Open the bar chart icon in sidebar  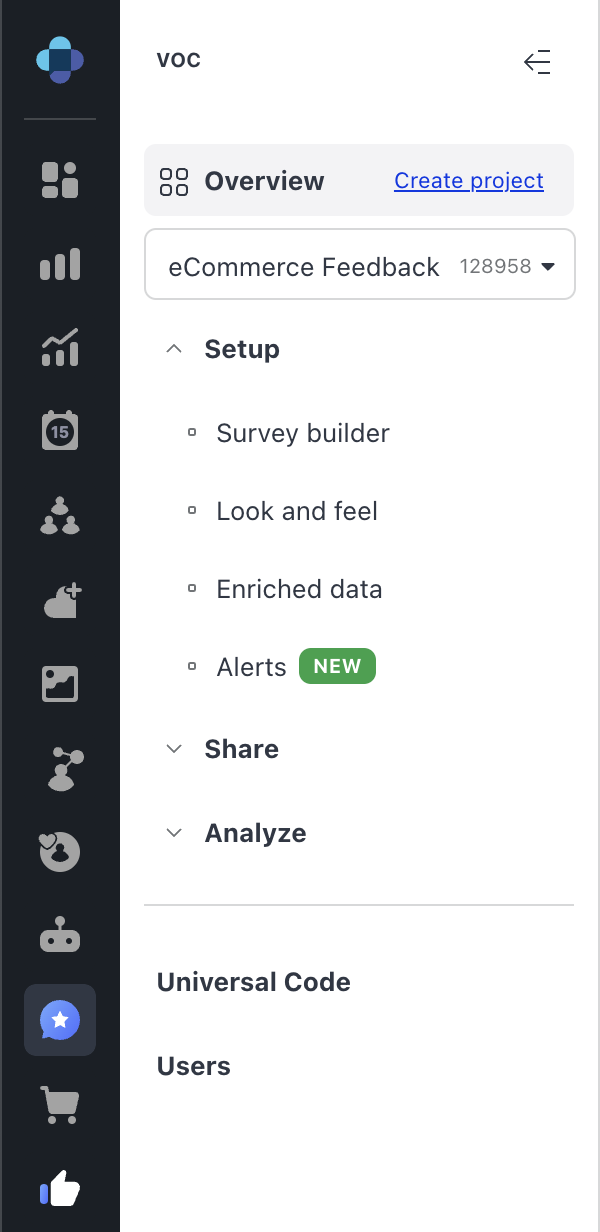tap(60, 264)
